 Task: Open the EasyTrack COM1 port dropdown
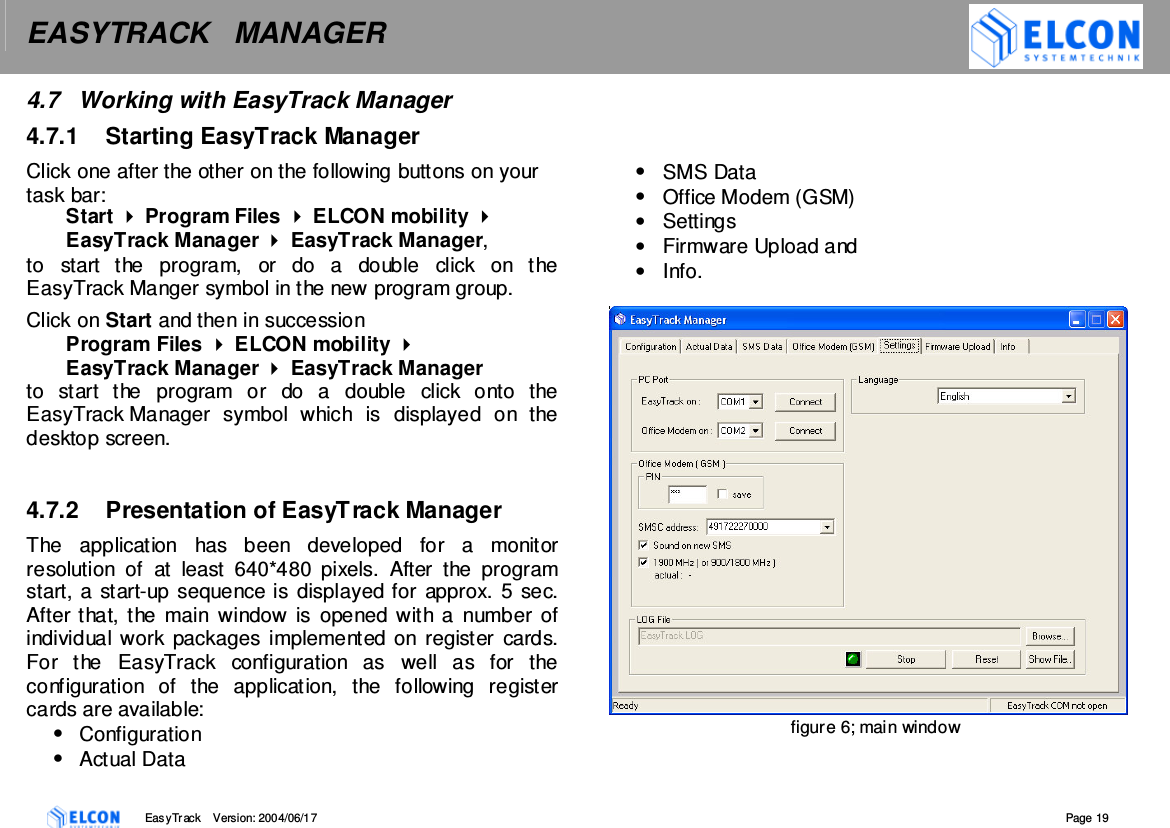coord(757,402)
